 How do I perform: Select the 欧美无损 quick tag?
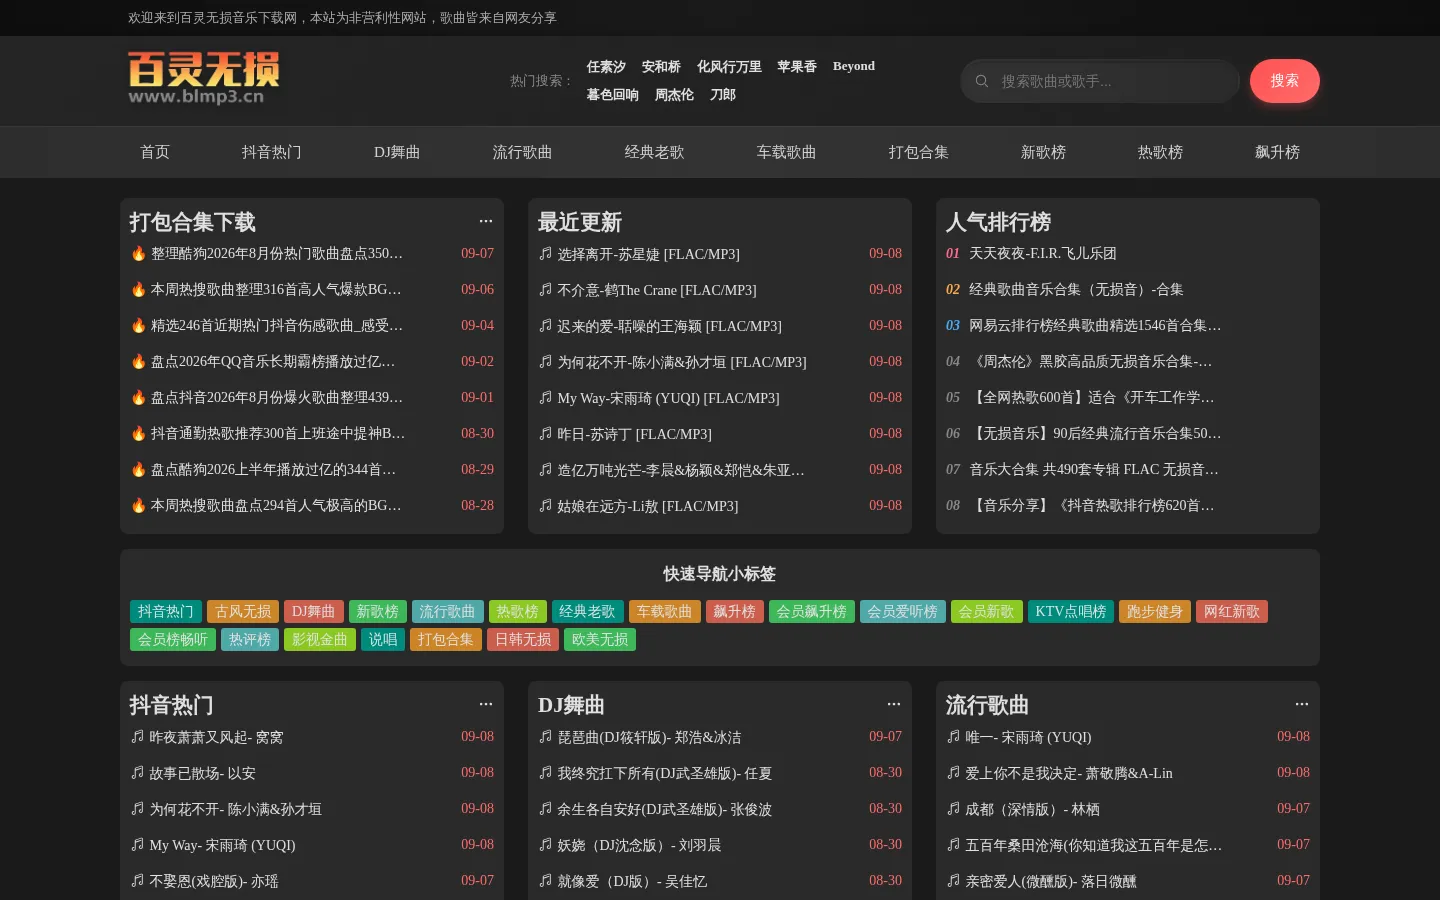tap(600, 639)
